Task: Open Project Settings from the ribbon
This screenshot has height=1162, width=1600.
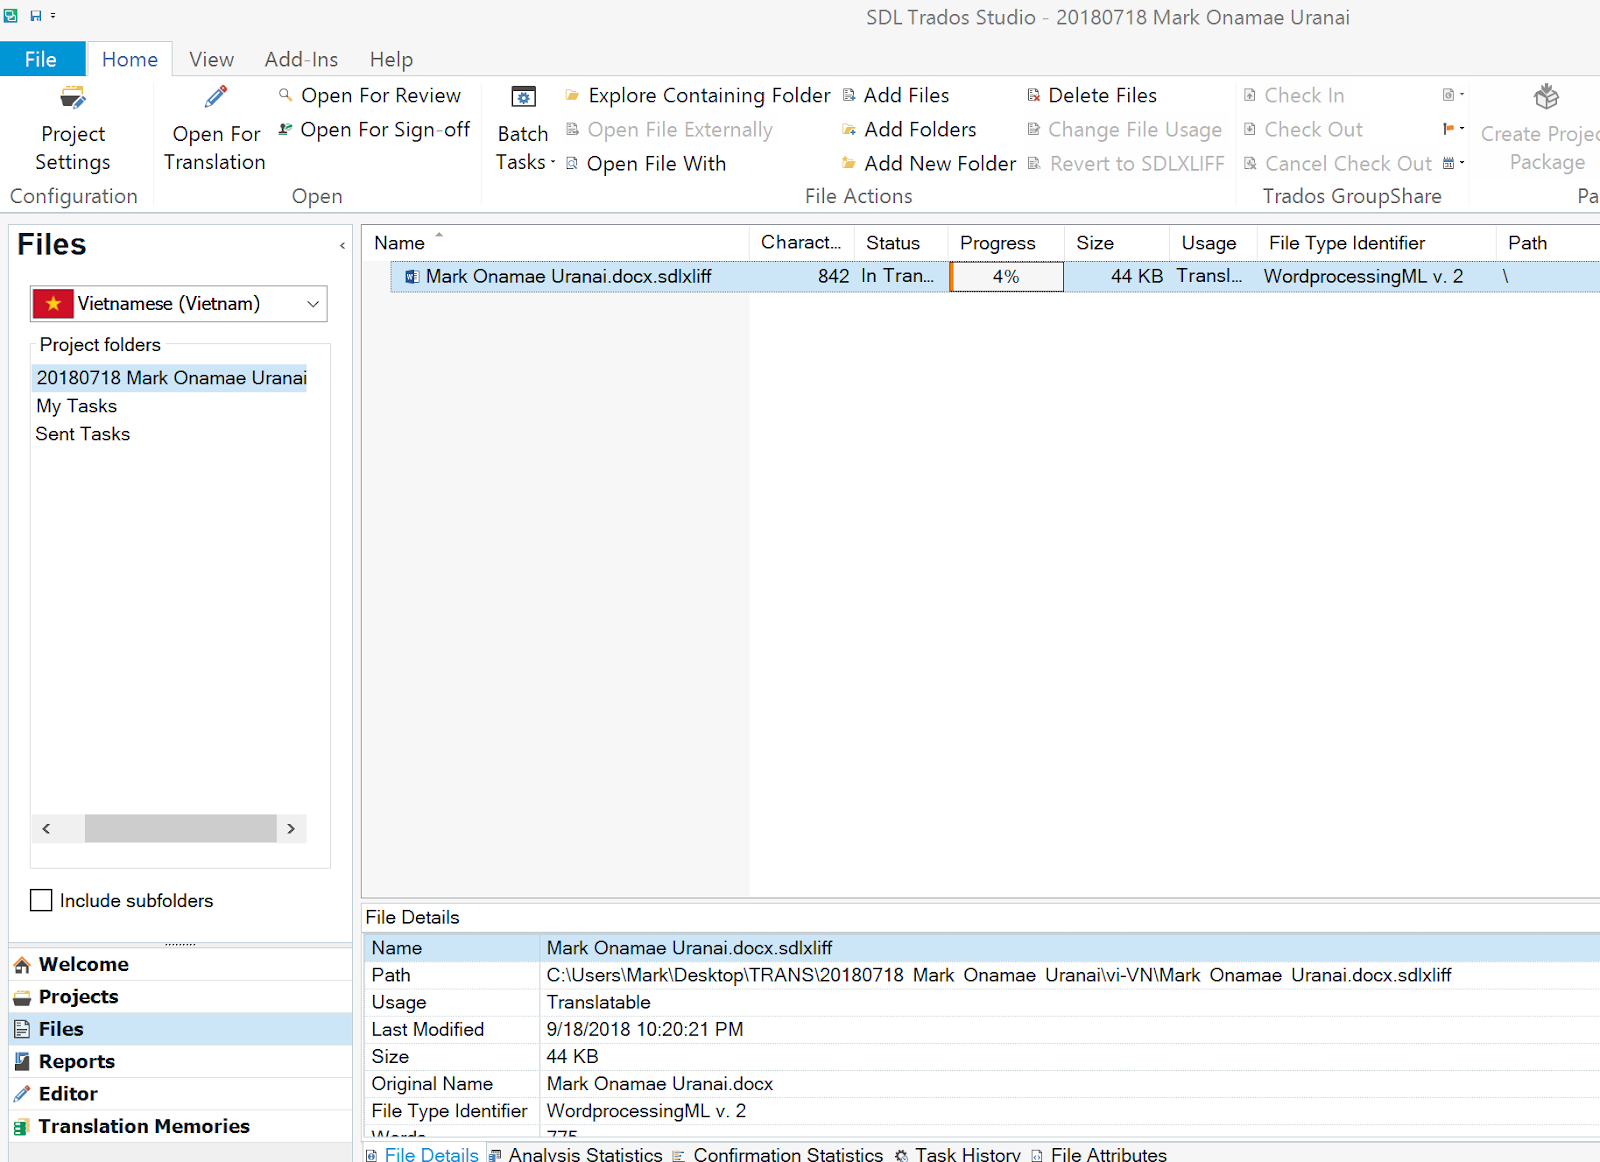Action: [x=73, y=129]
